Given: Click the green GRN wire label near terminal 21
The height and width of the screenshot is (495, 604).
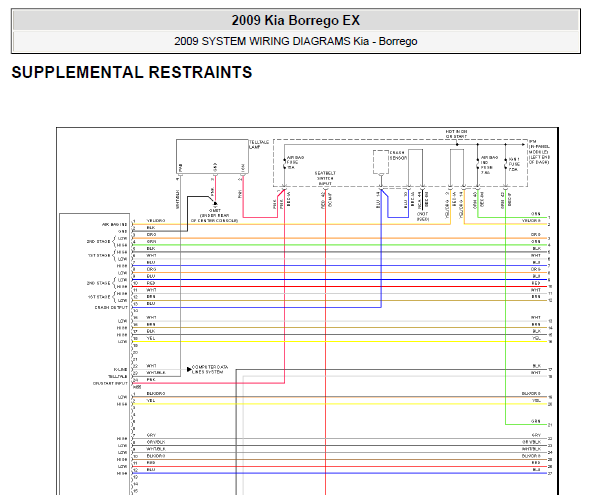Looking at the screenshot, I should point(536,421).
